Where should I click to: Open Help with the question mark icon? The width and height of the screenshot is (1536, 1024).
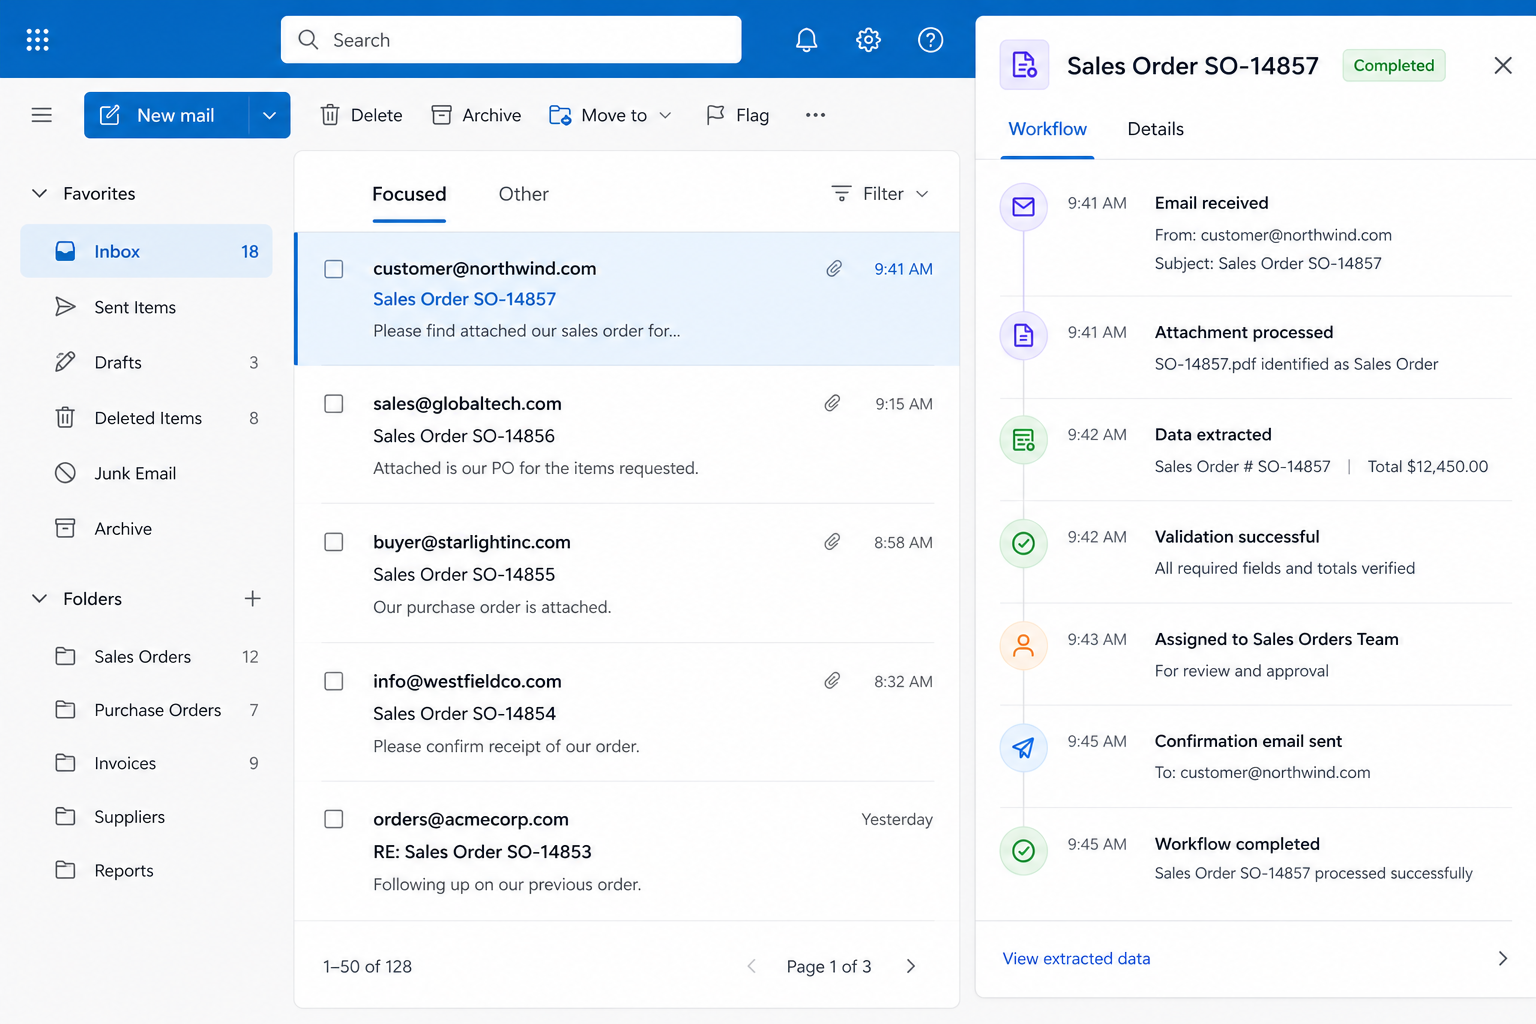[930, 39]
